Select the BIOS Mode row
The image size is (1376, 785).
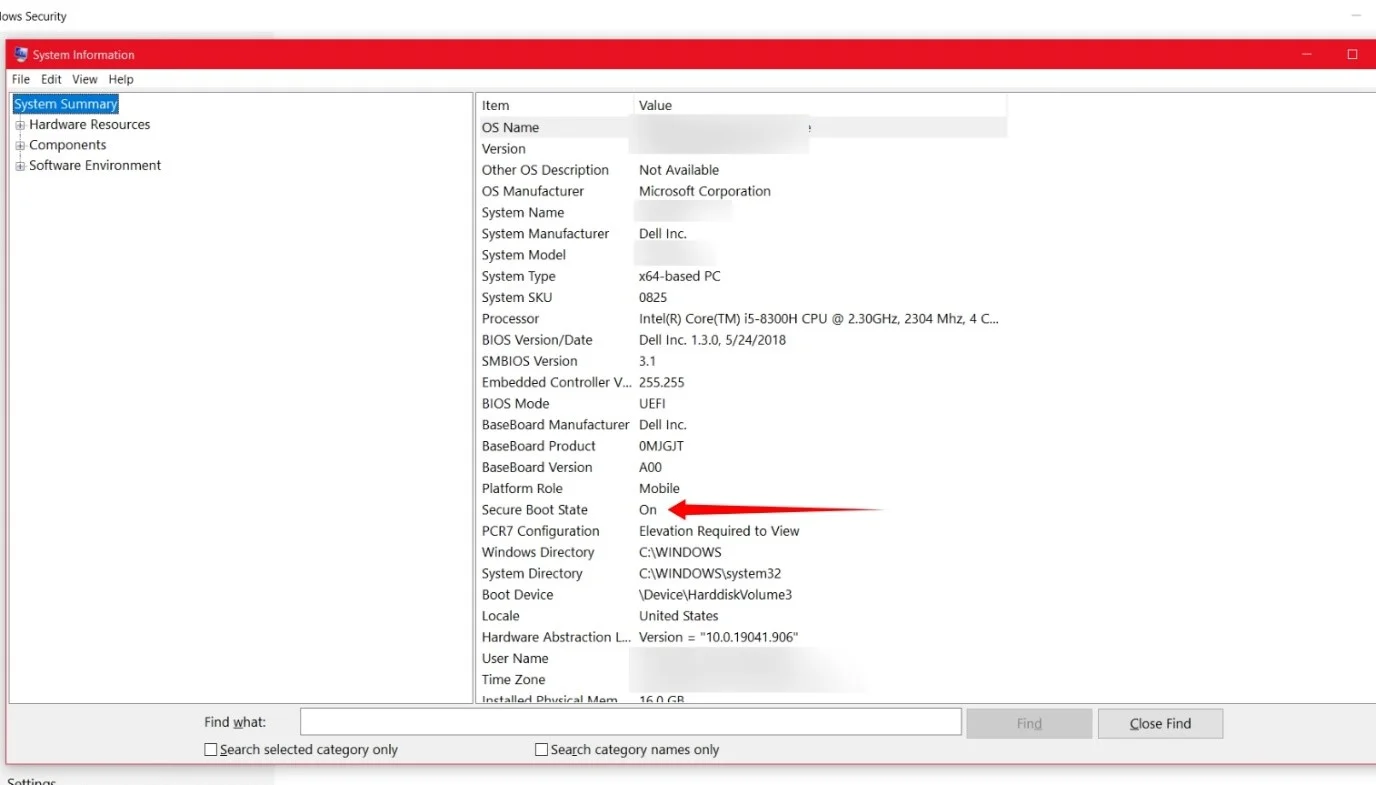point(742,404)
